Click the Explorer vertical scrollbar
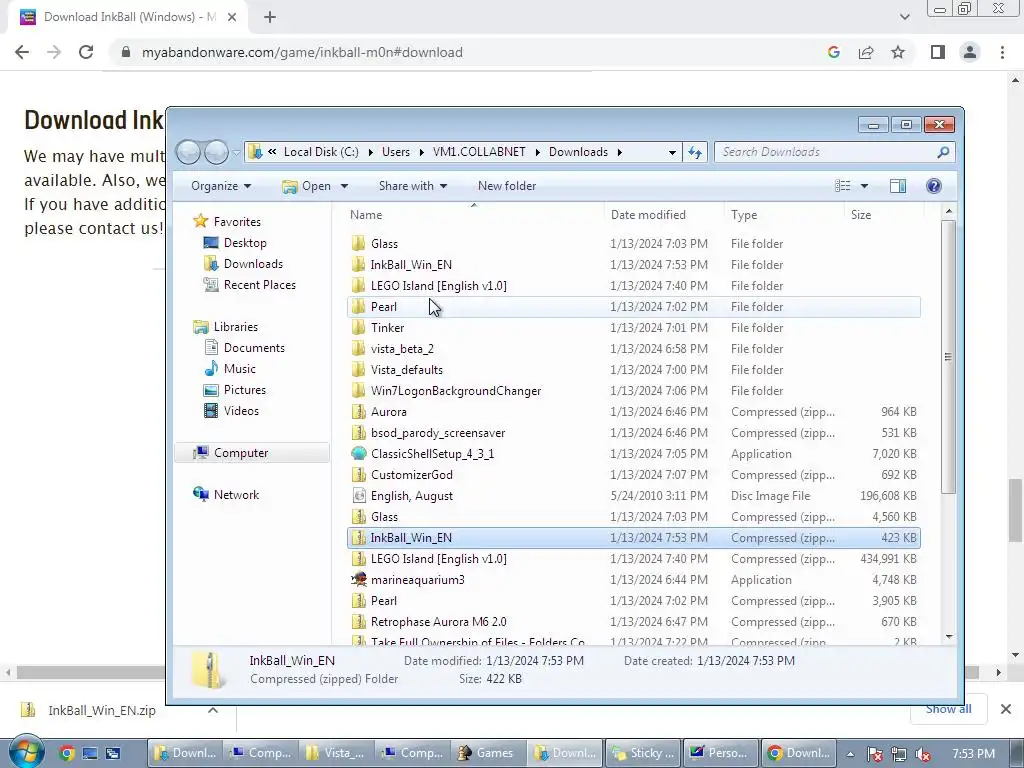Image resolution: width=1024 pixels, height=768 pixels. tap(949, 357)
